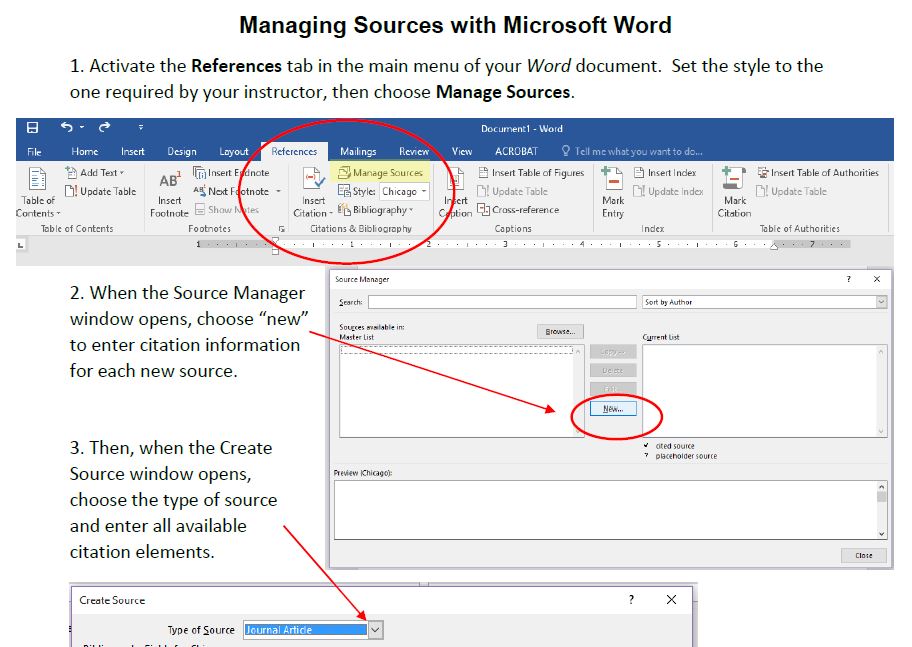Click Update Table in Table of Authorities group
912x647 pixels.
[x=792, y=191]
